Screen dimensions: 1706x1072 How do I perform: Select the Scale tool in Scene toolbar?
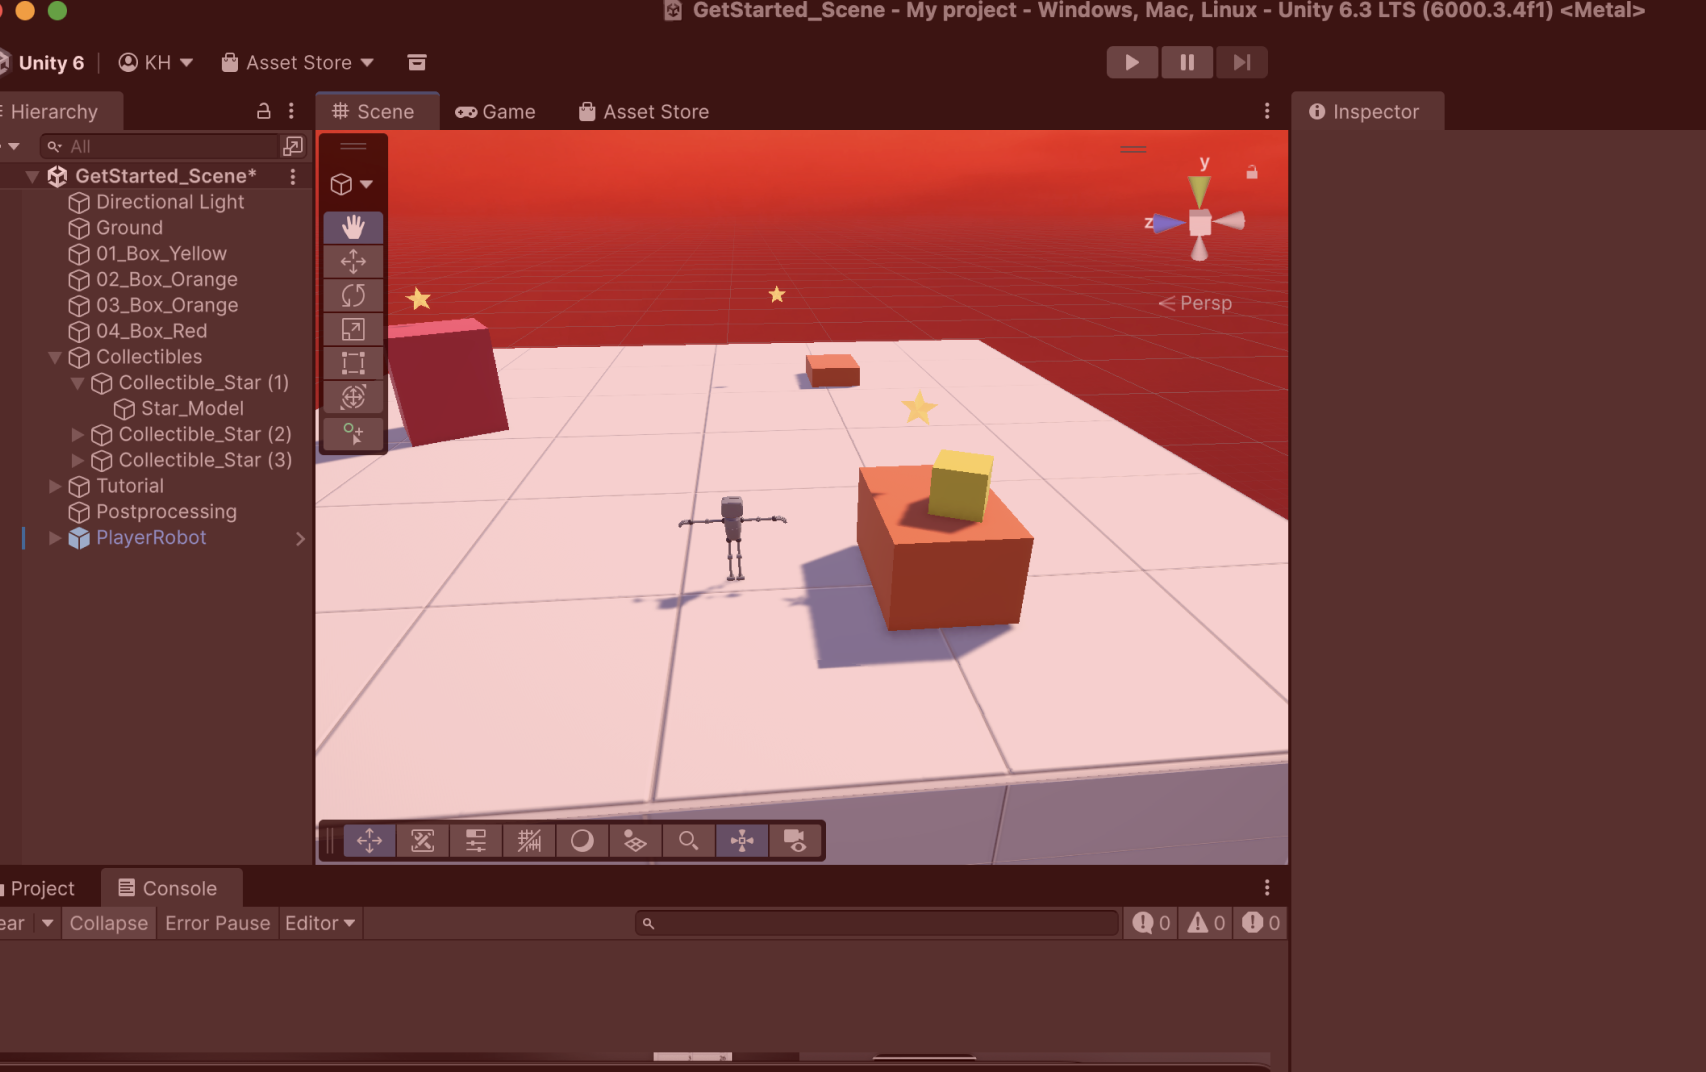(x=353, y=330)
